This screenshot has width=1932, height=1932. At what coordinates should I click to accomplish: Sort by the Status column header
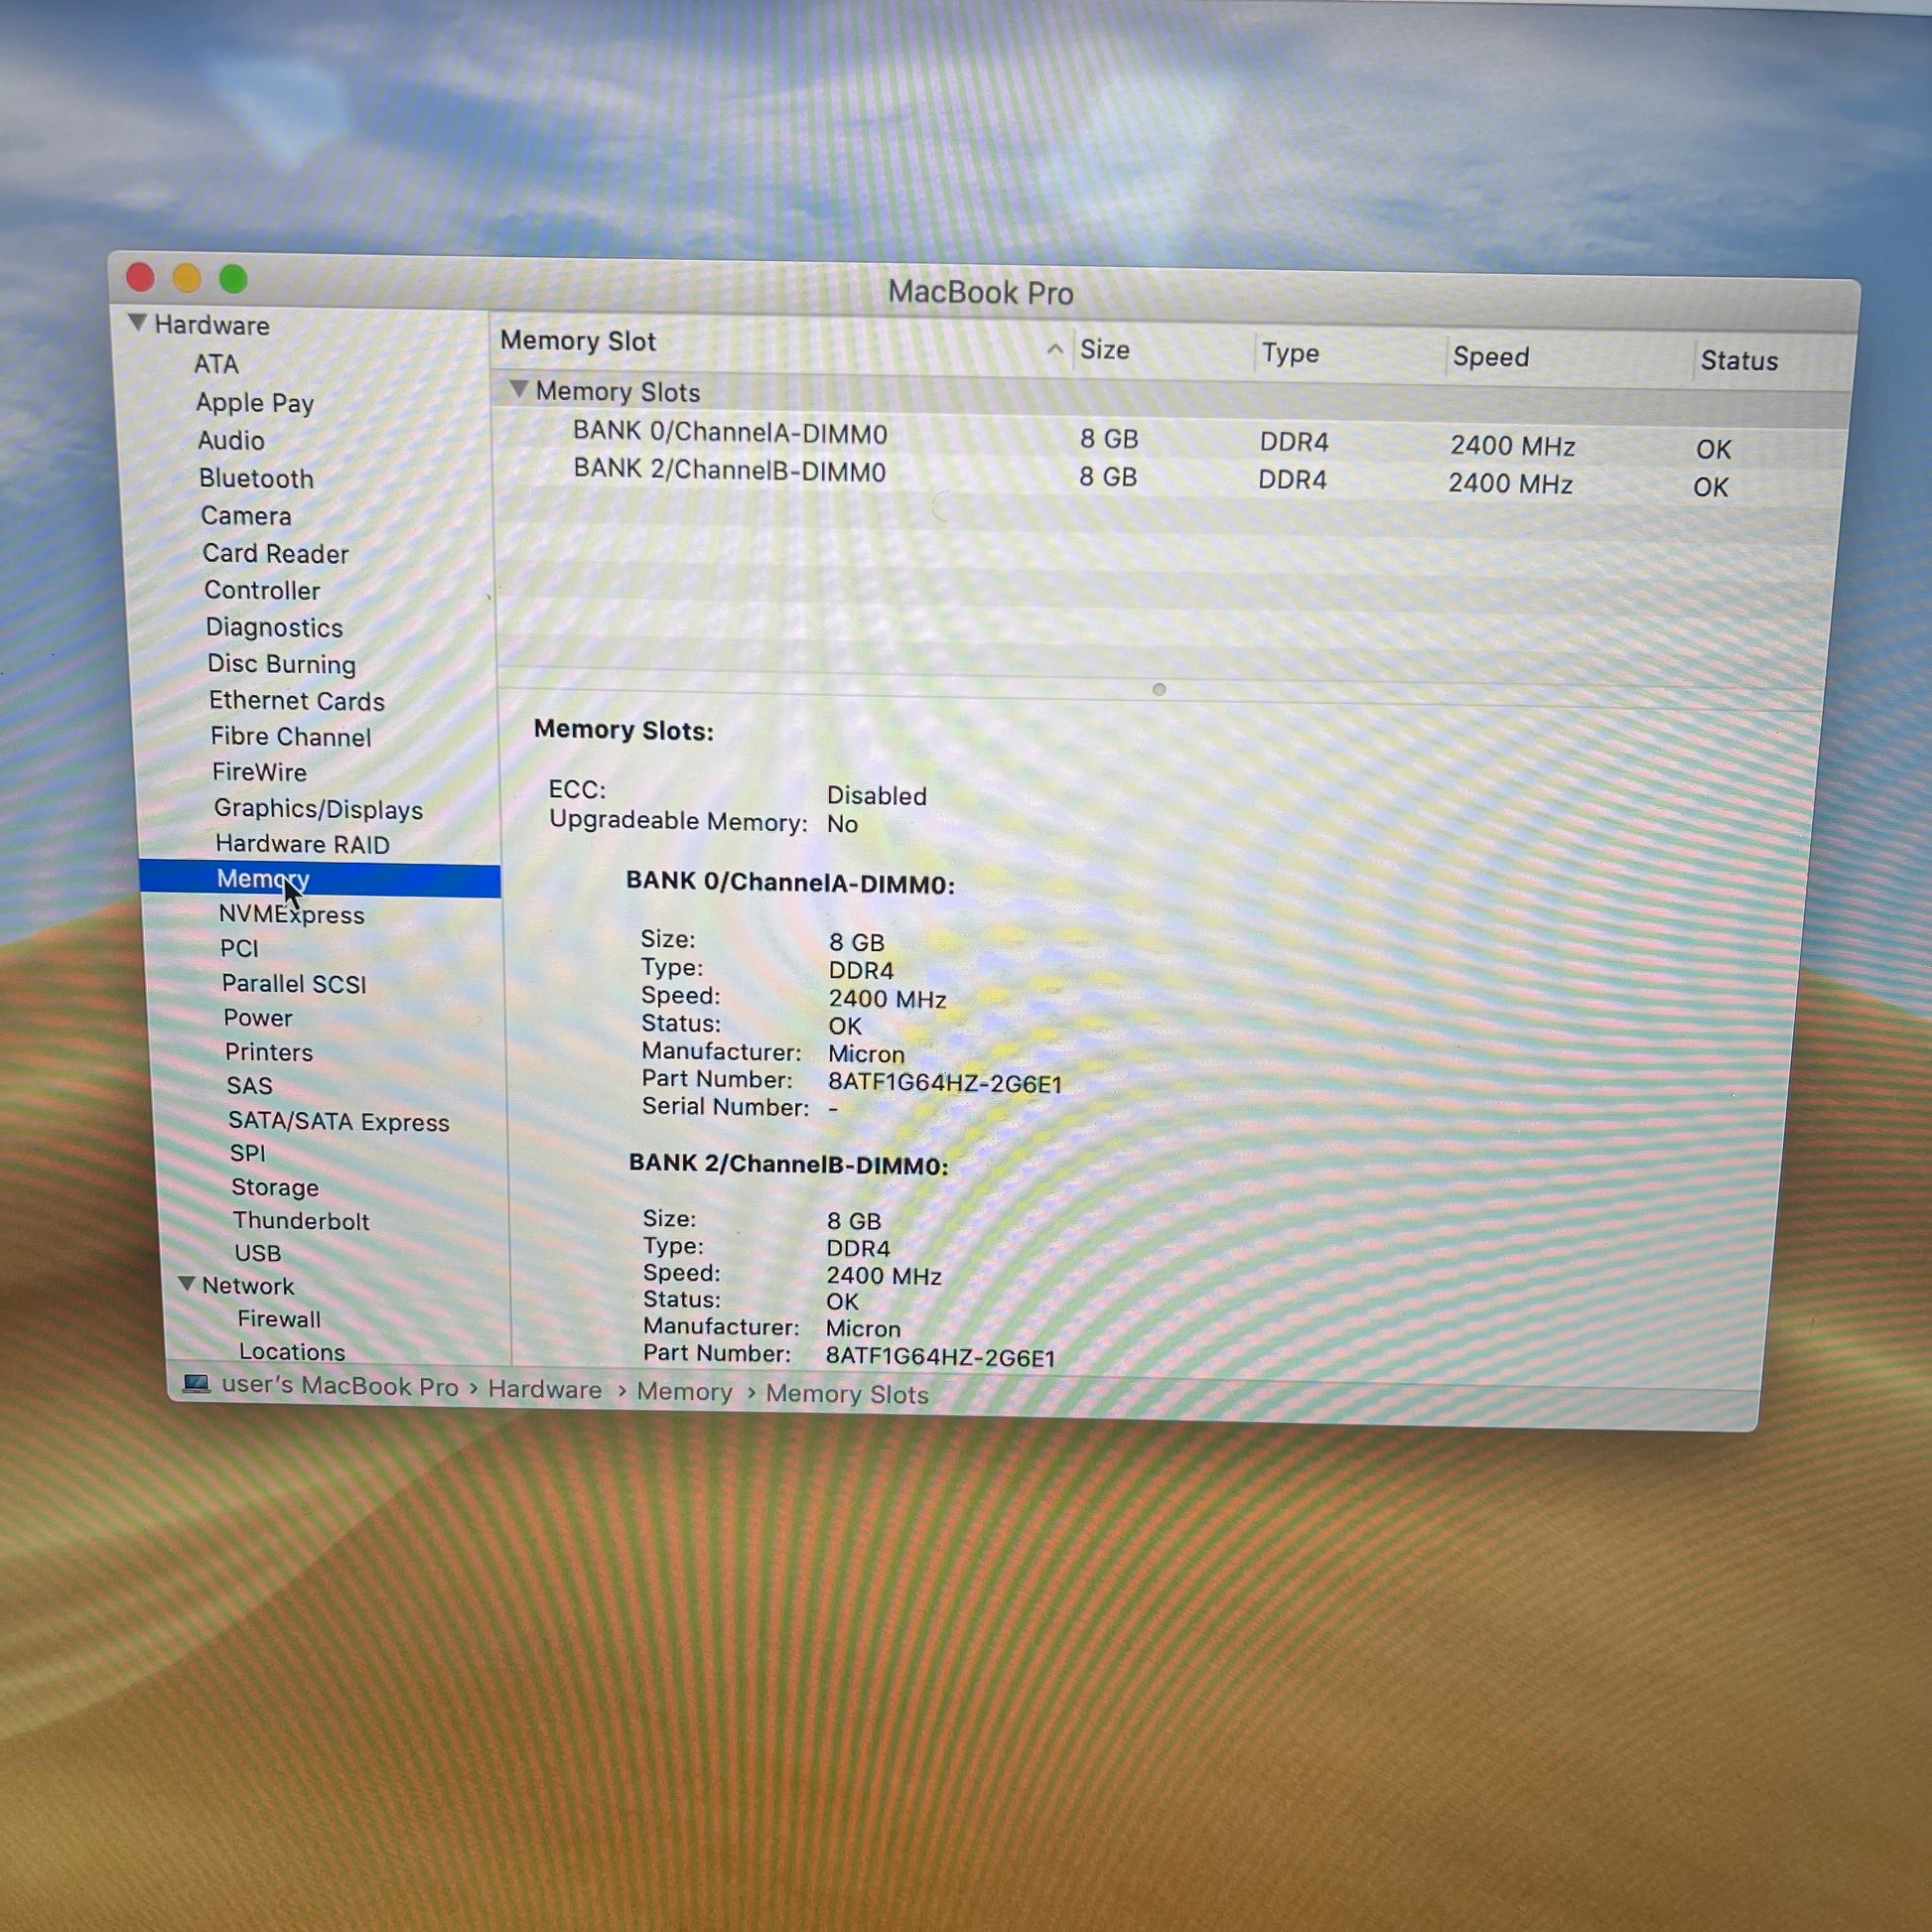click(1739, 361)
